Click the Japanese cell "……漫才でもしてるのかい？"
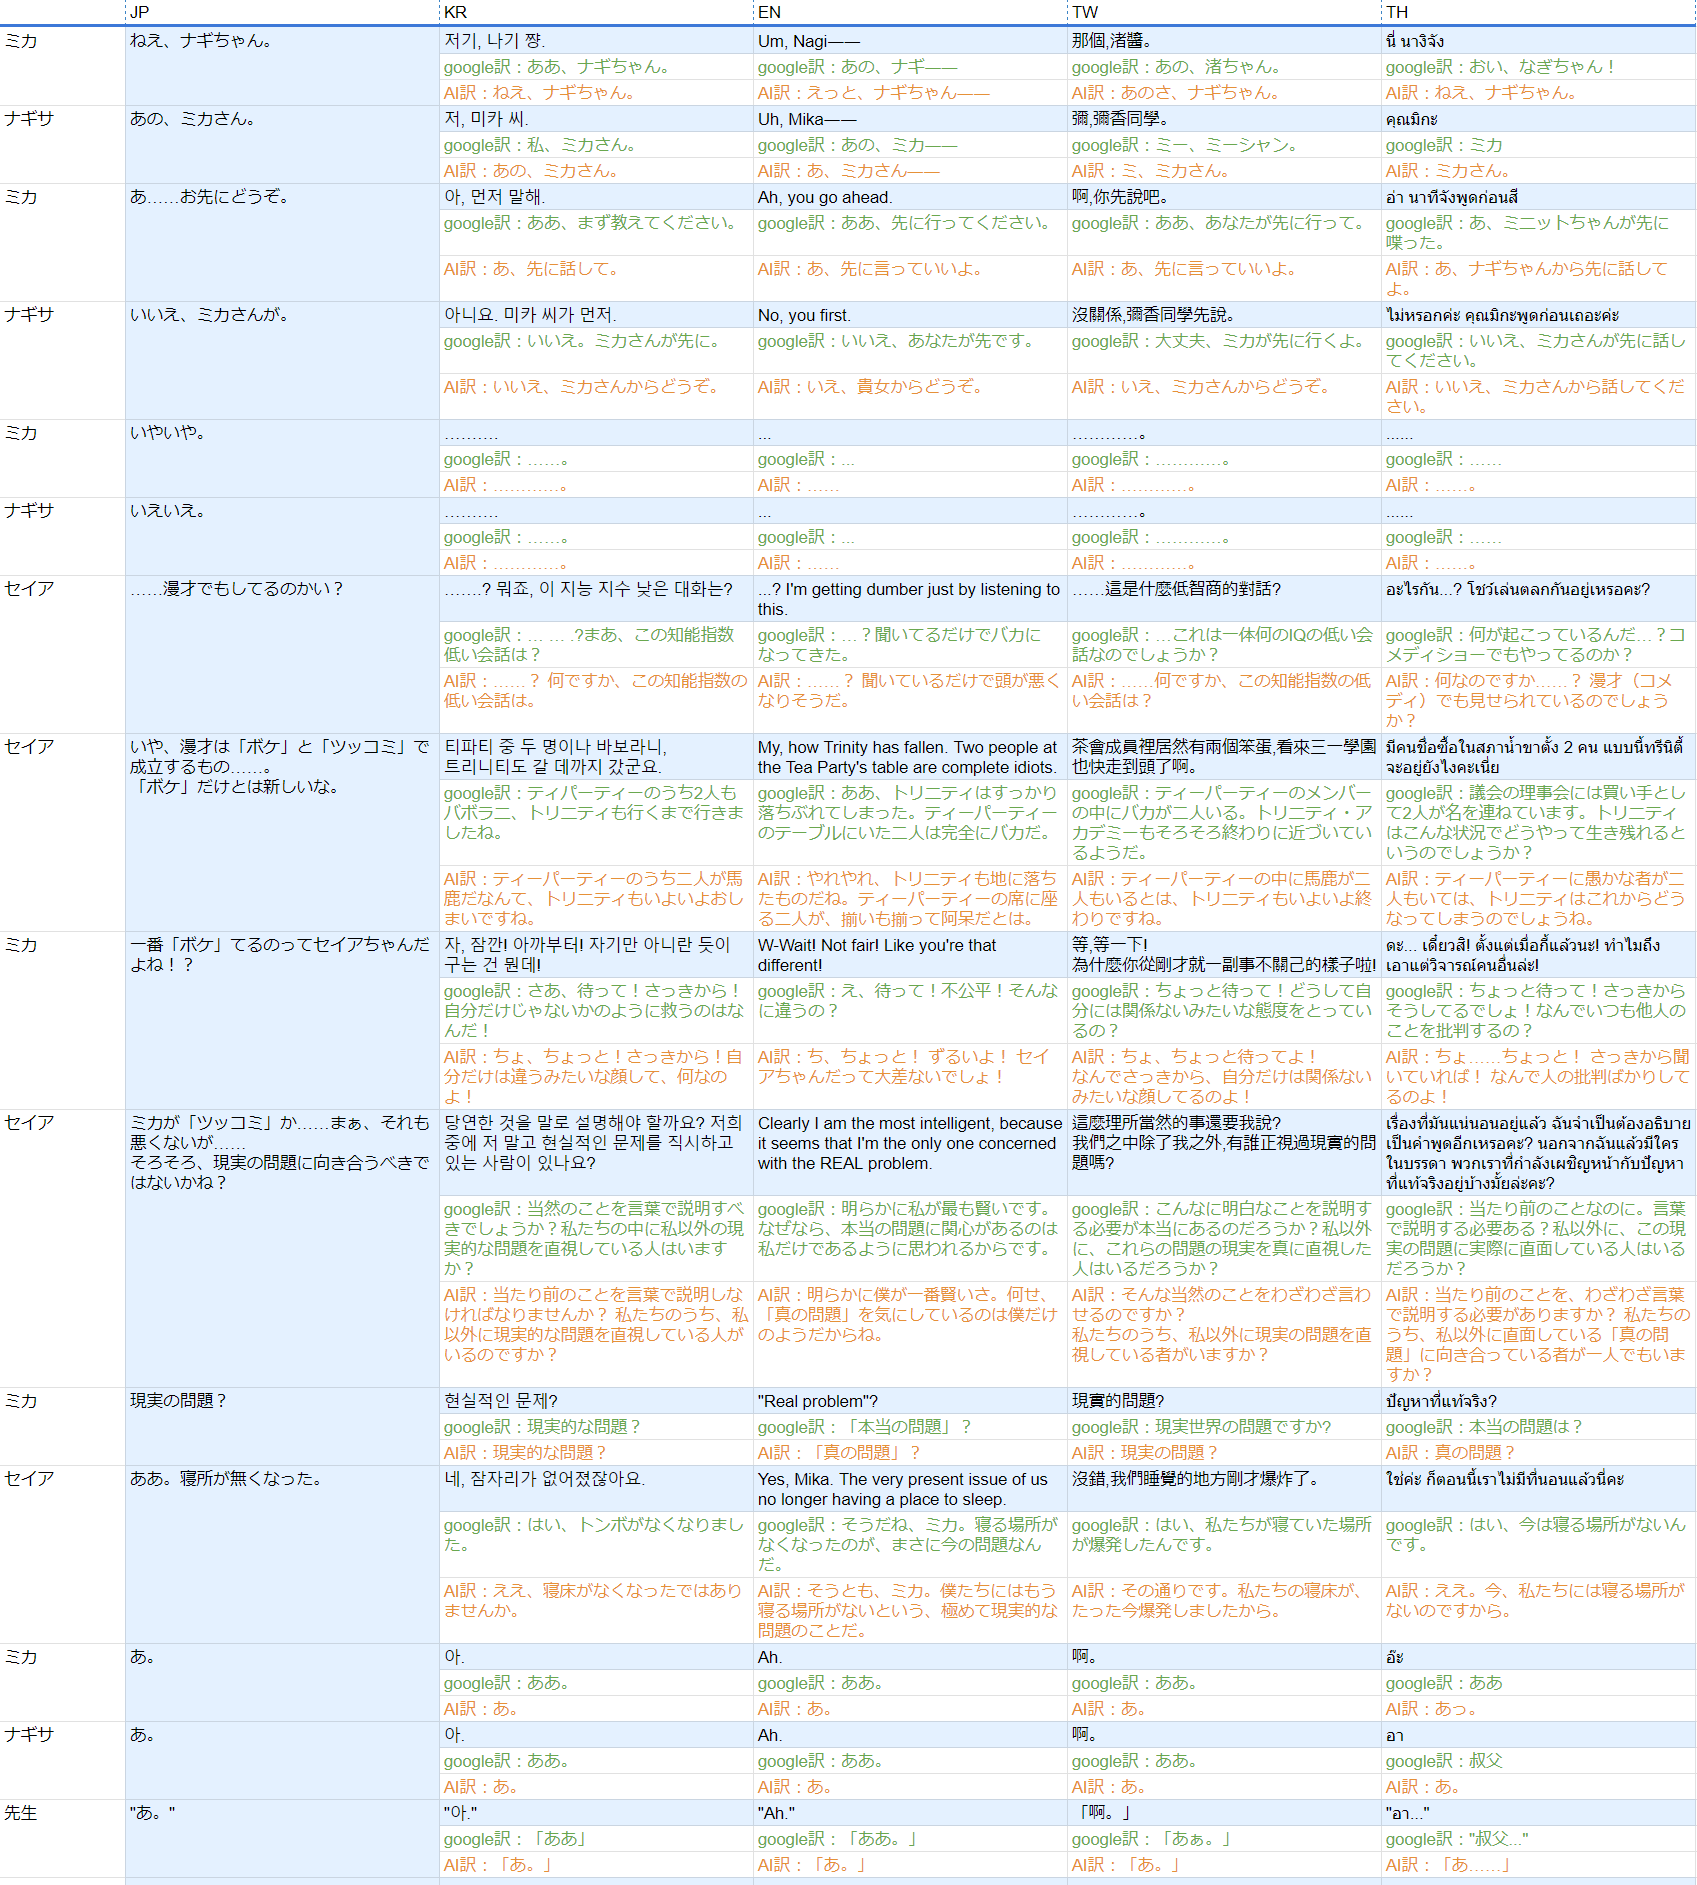Image resolution: width=1697 pixels, height=1885 pixels. [x=282, y=589]
